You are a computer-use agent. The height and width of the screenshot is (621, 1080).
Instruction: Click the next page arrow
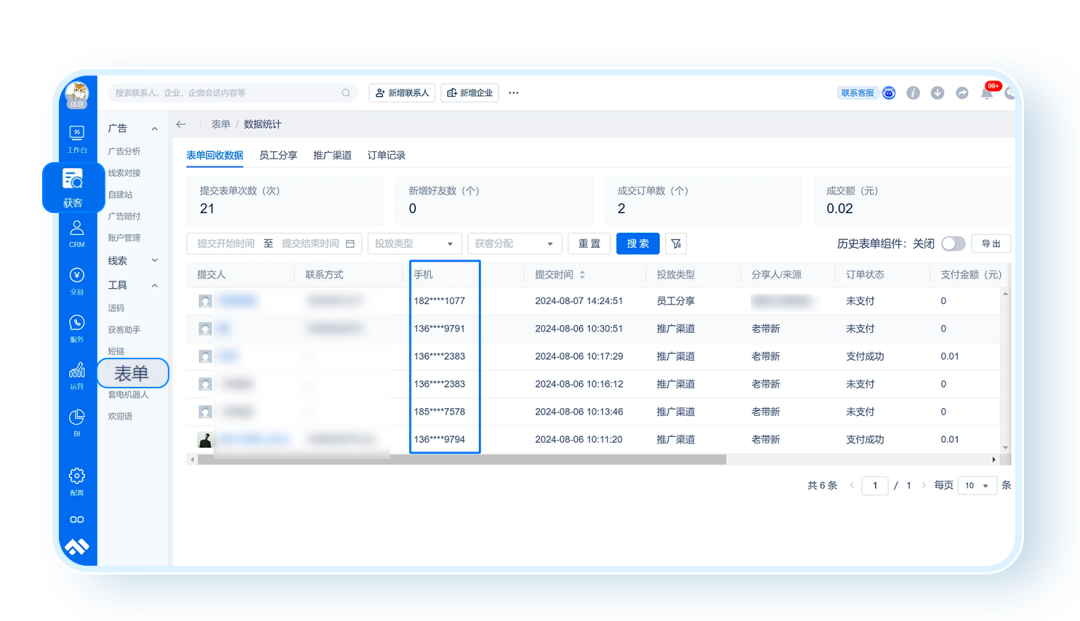[x=924, y=485]
